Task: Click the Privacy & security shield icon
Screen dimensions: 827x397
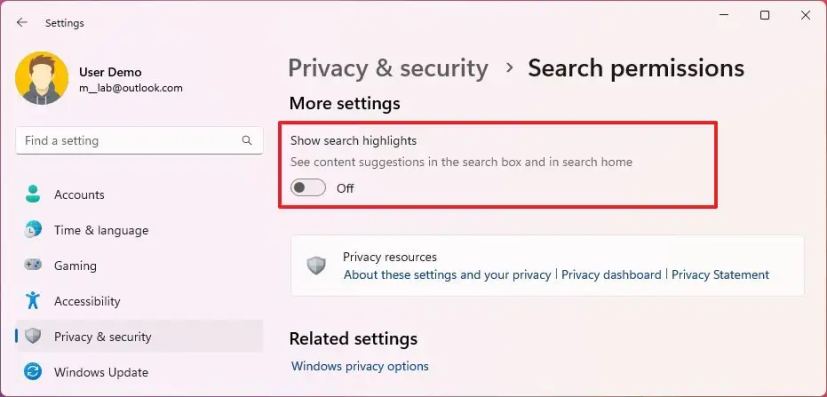Action: pyautogui.click(x=33, y=336)
